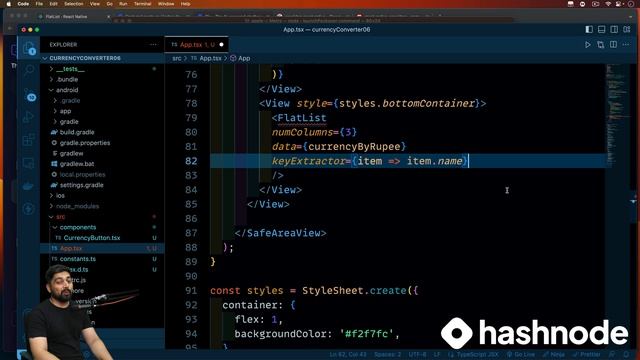The width and height of the screenshot is (640, 360).
Task: Open the Explorer view in activity bar
Action: [29, 49]
